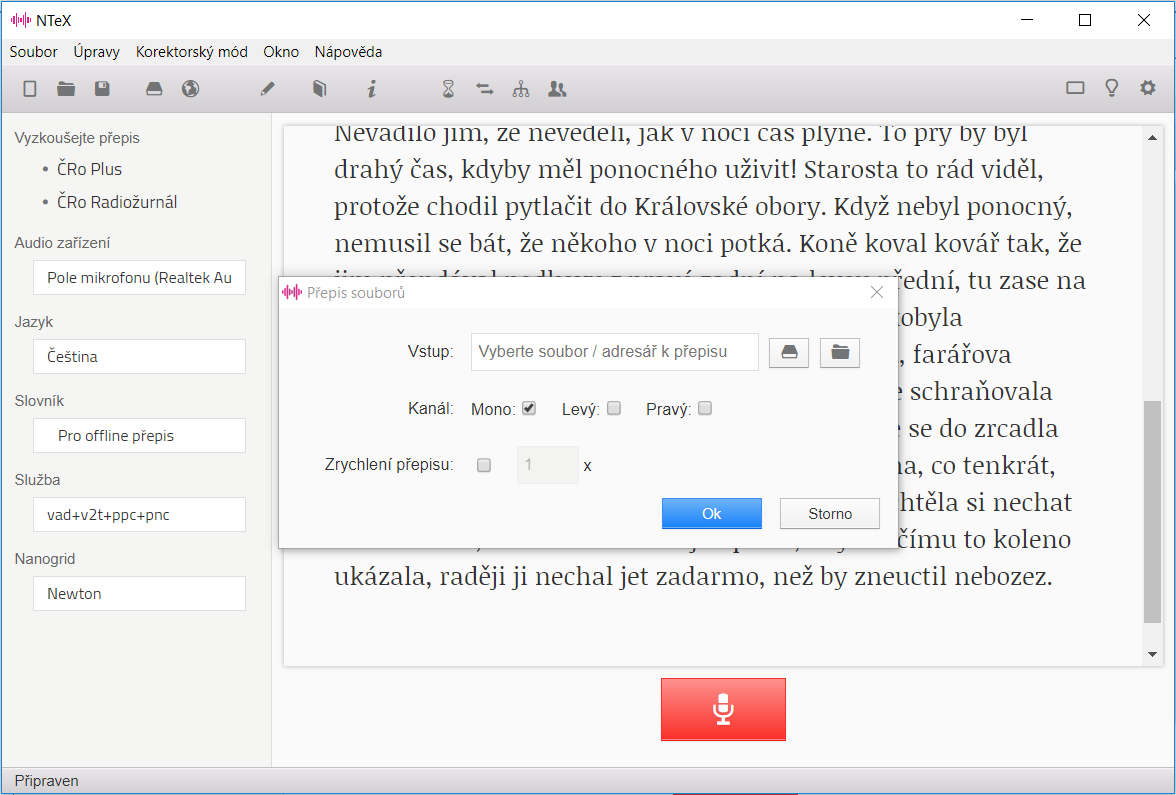The width and height of the screenshot is (1176, 795).
Task: Check the Levý channel checkbox
Action: click(614, 408)
